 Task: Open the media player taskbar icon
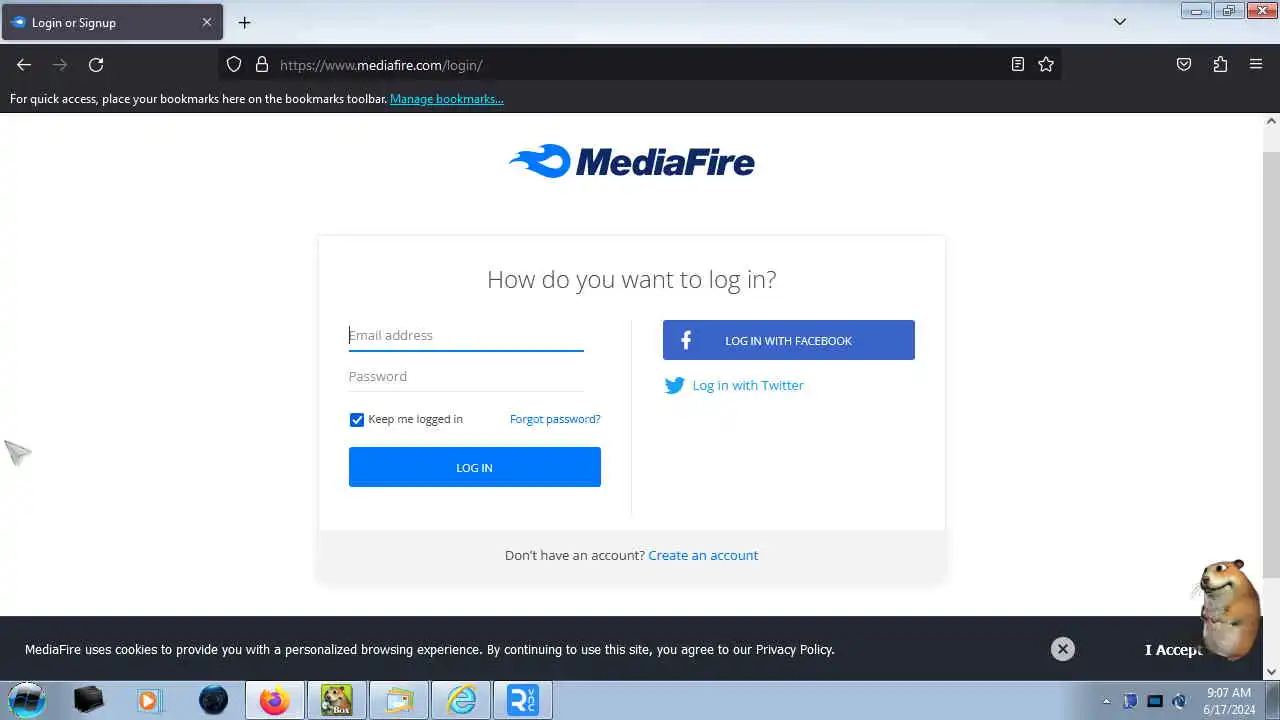[x=149, y=700]
